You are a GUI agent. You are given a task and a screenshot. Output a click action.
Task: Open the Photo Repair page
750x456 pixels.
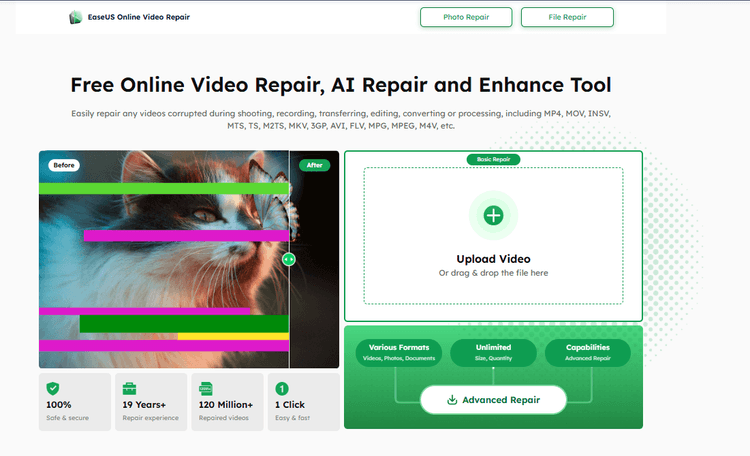(466, 17)
